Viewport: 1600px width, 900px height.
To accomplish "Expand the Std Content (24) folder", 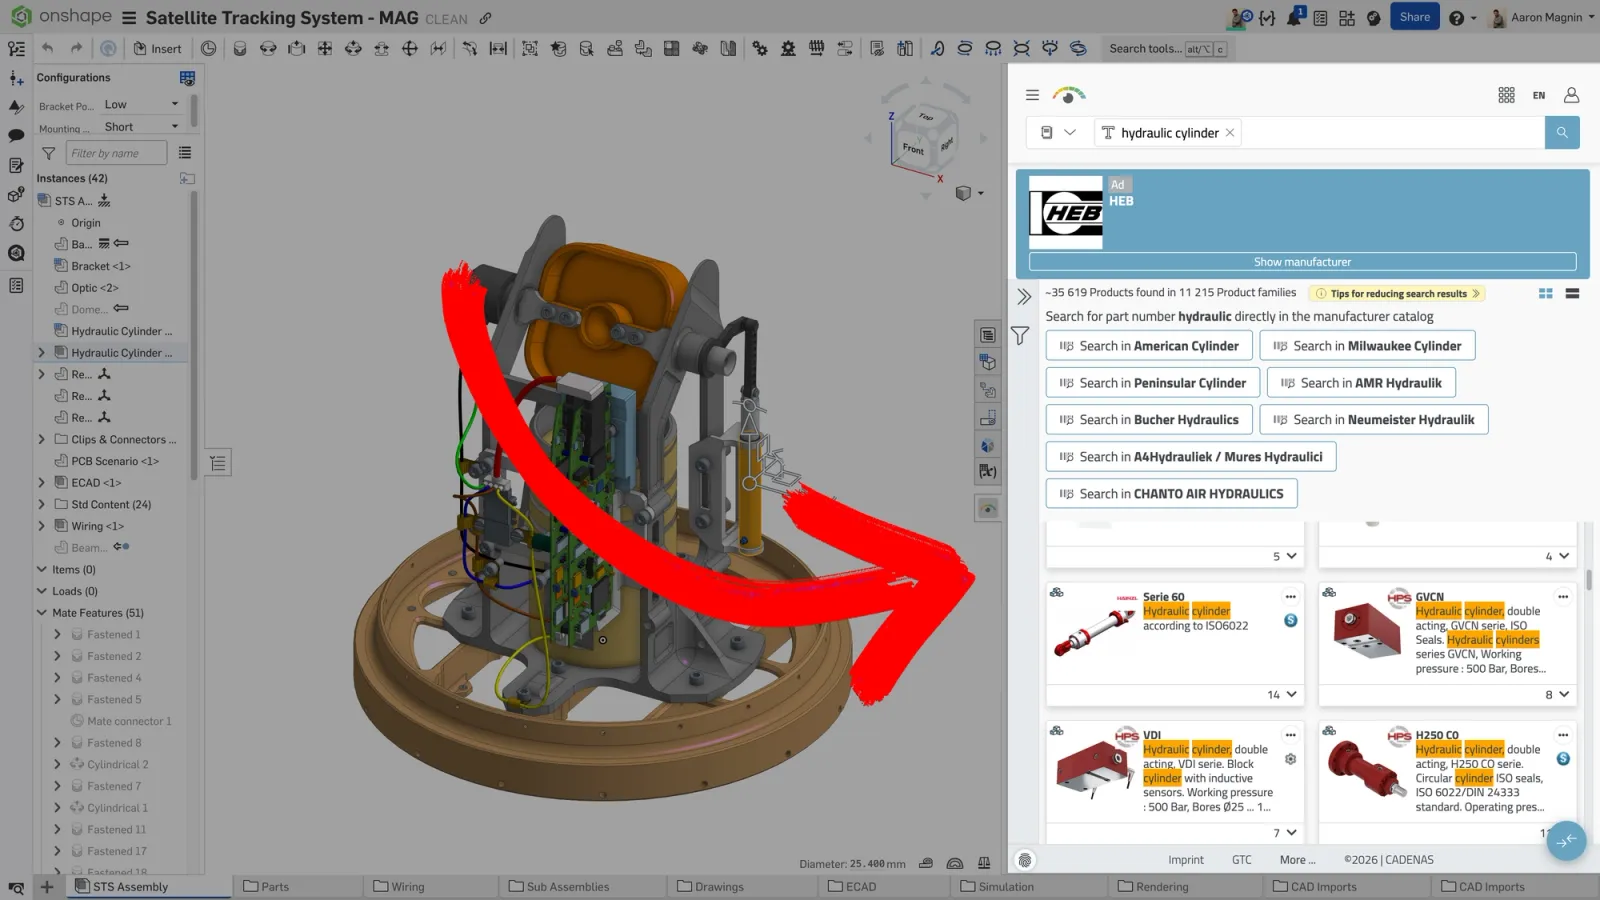I will pyautogui.click(x=41, y=504).
